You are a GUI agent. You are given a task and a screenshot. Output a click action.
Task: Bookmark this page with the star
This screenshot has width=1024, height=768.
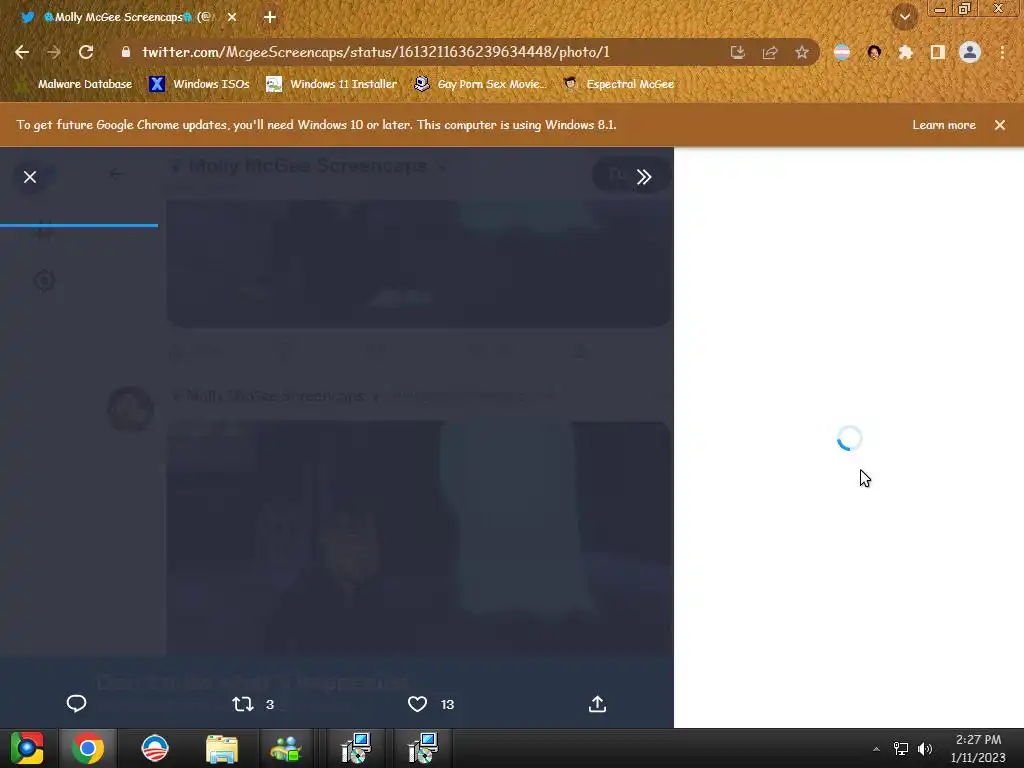tap(802, 52)
